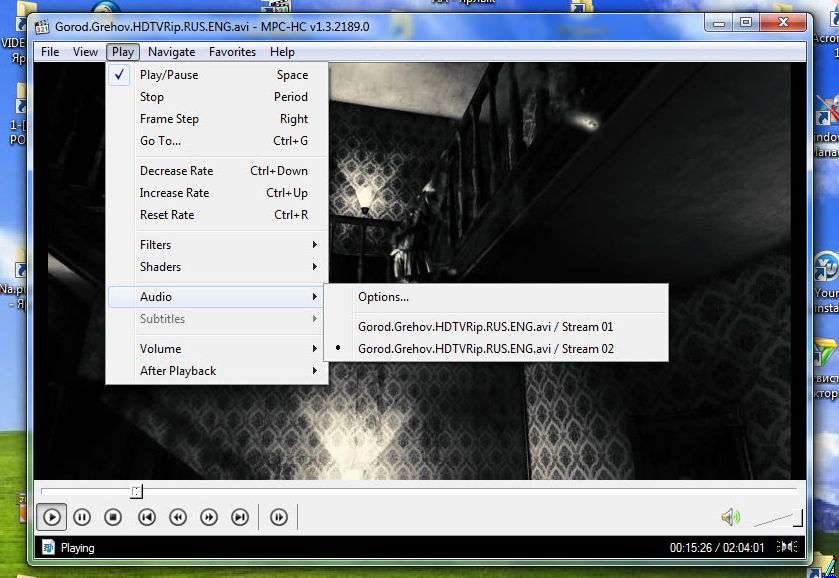This screenshot has height=578, width=839.
Task: Choose Decrease Rate menu entry
Action: 217,171
